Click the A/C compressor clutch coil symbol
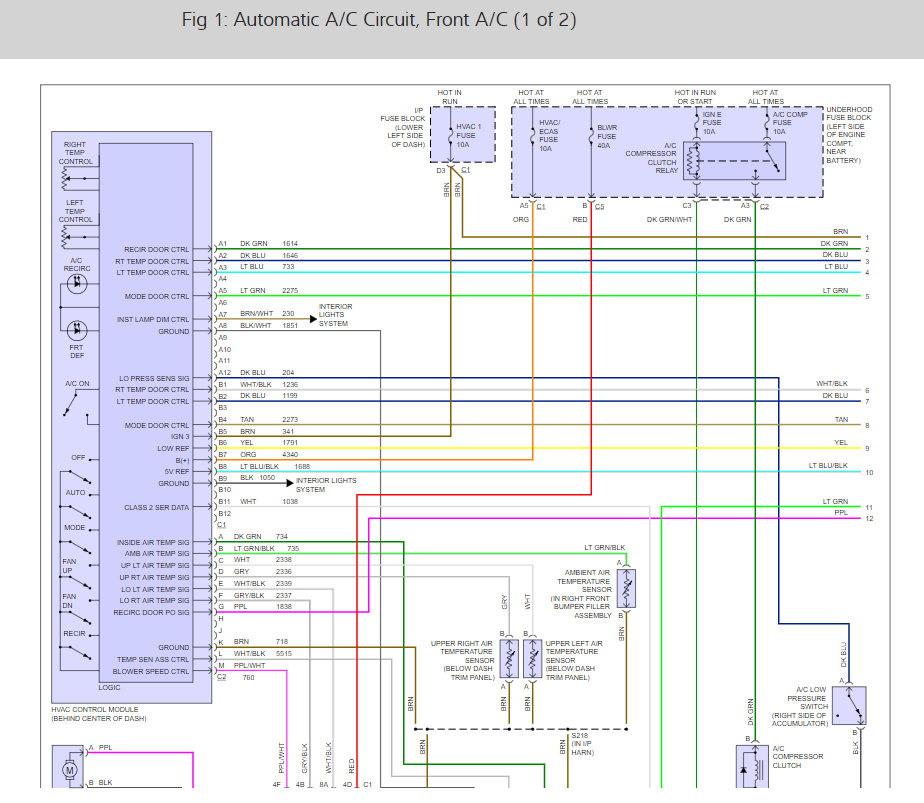924x803 pixels. click(x=752, y=767)
